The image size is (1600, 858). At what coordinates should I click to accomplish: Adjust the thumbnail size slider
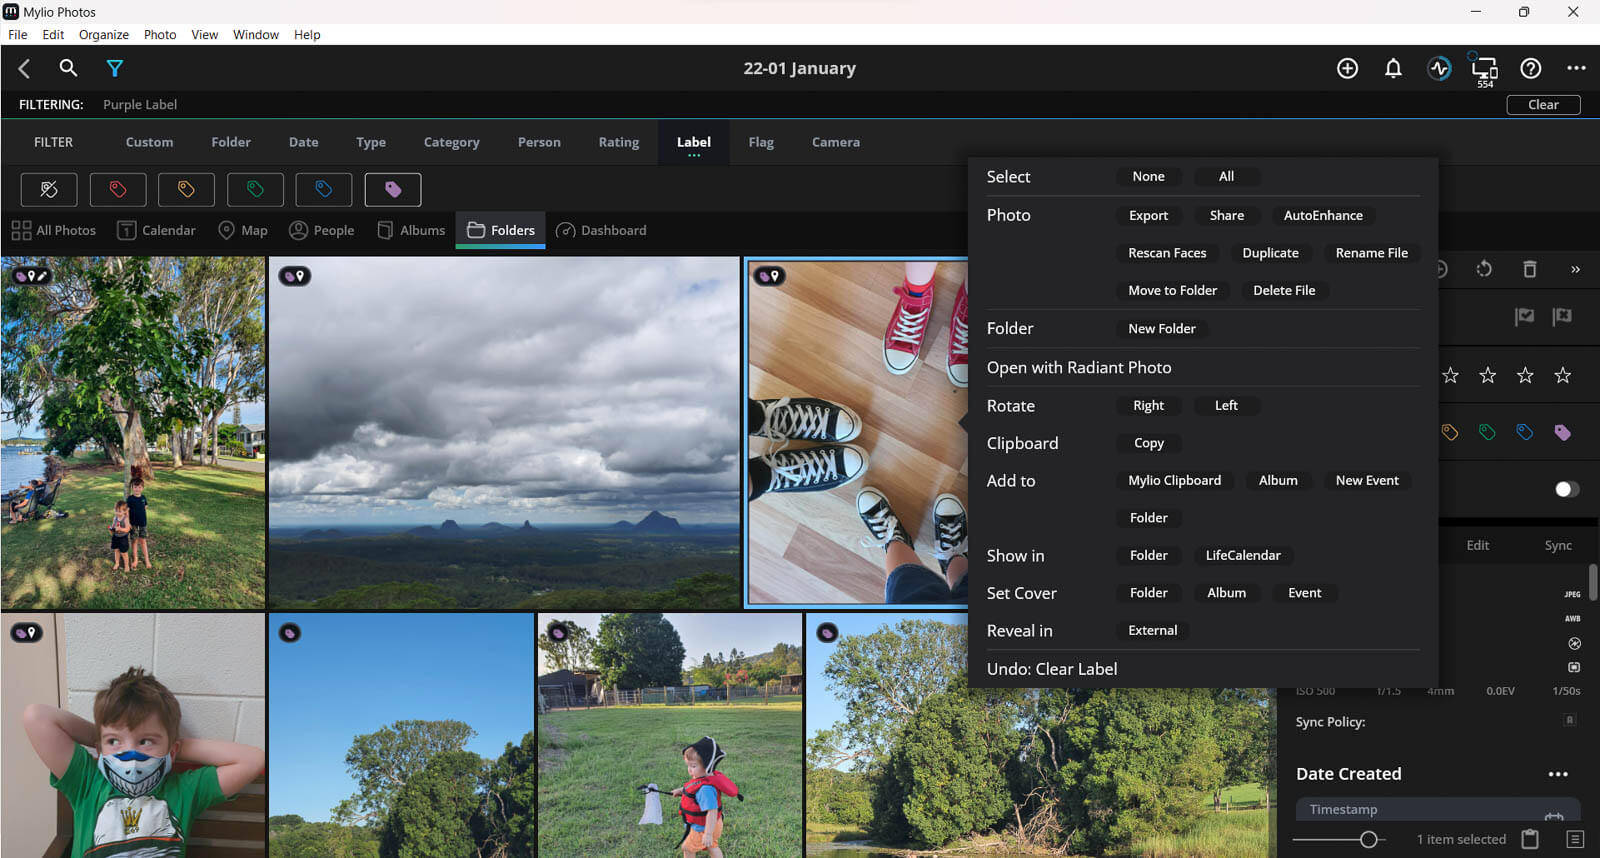[1368, 840]
